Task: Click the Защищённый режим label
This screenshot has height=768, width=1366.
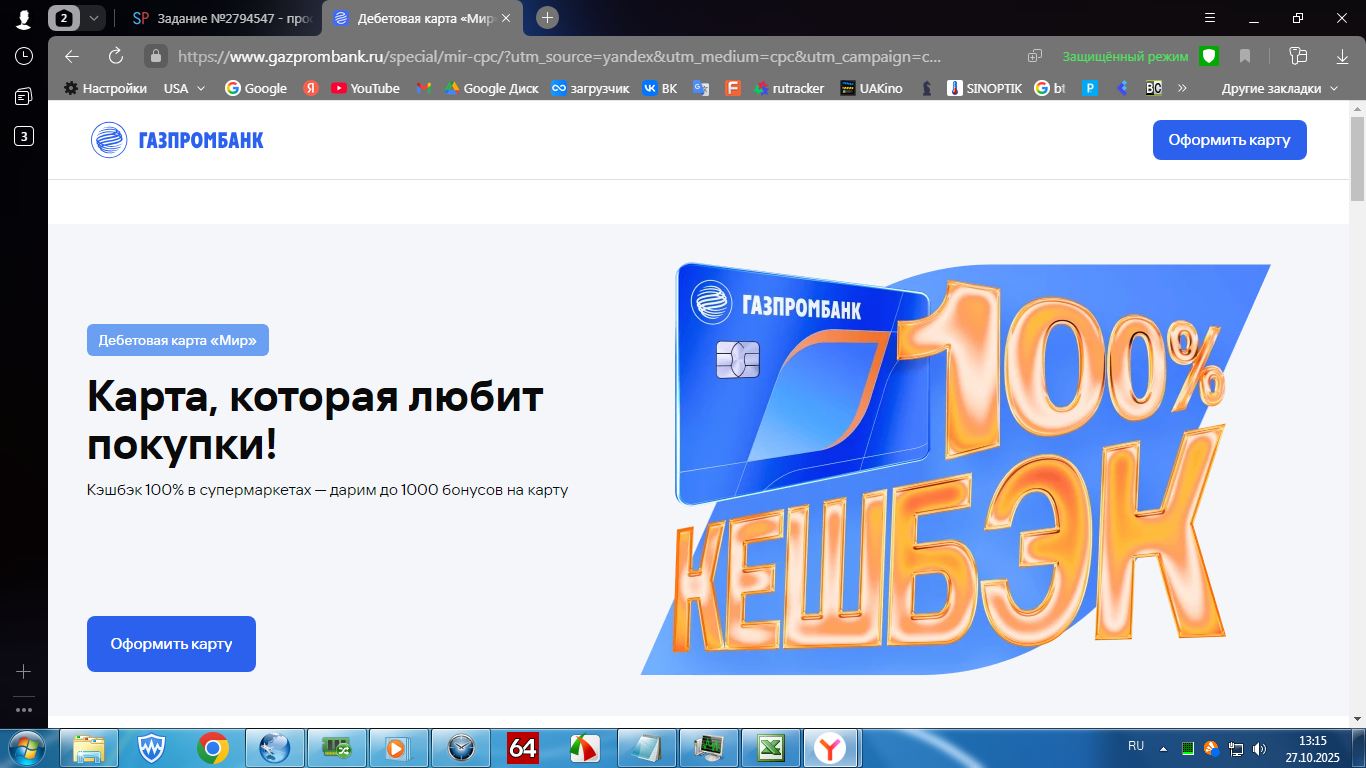Action: point(1125,56)
